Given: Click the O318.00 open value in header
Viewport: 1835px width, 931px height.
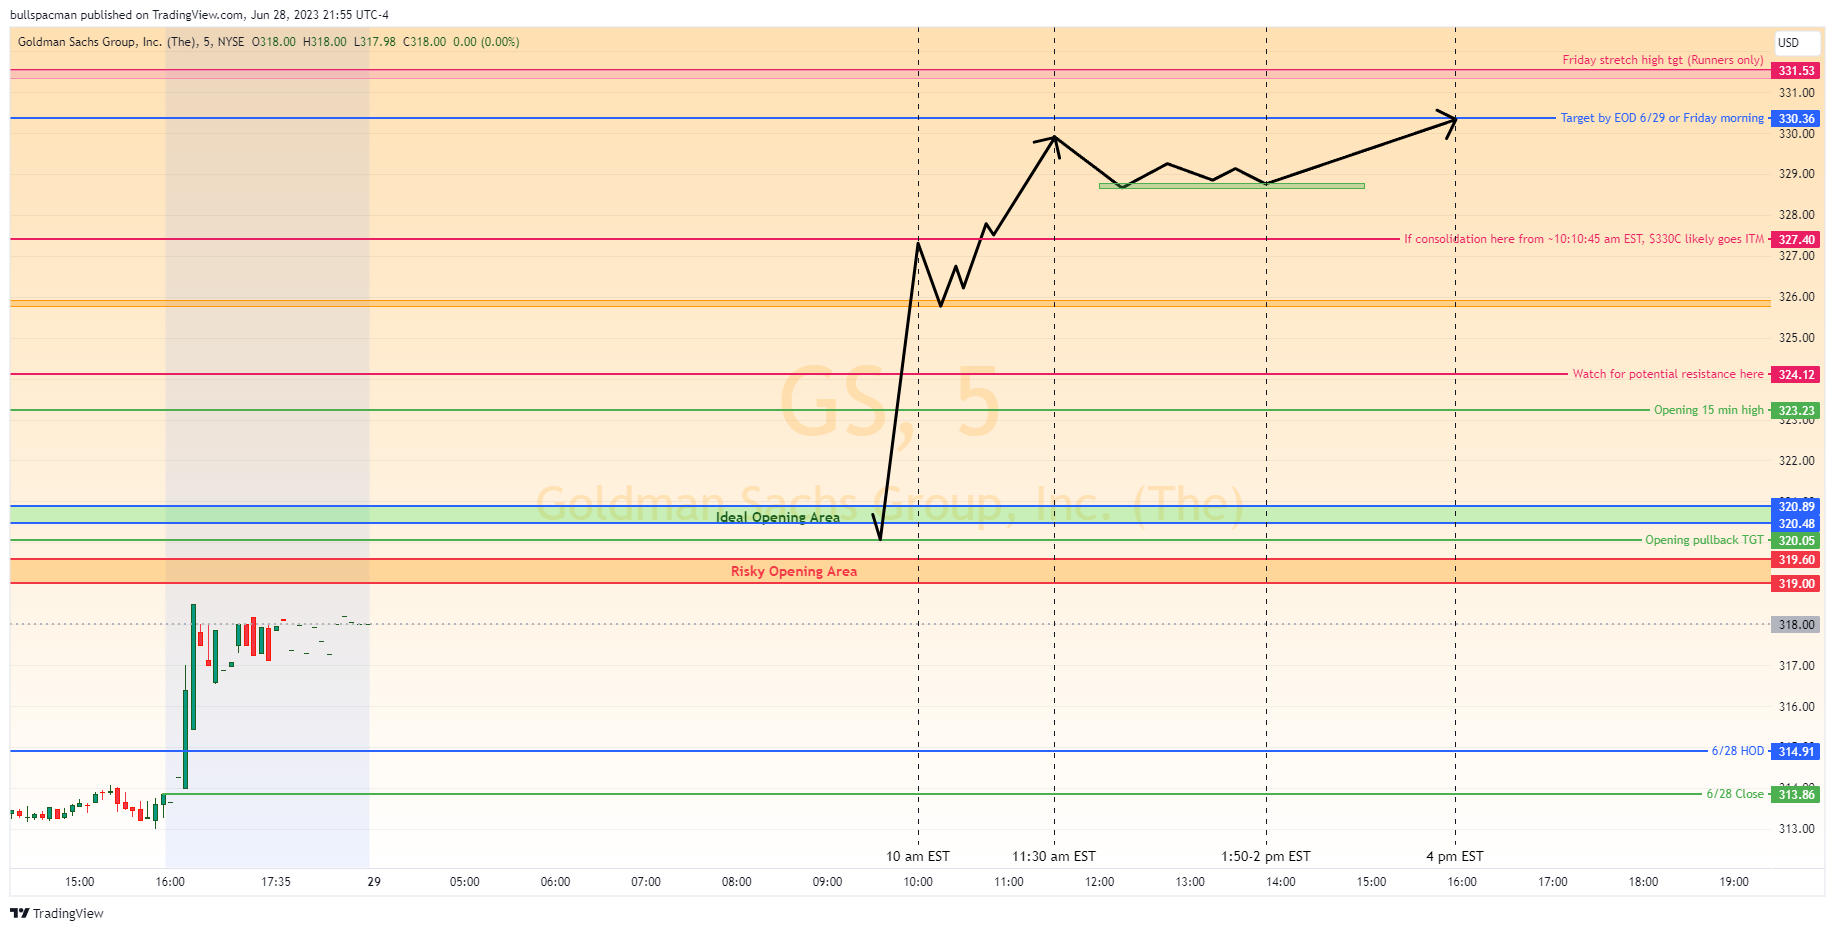Looking at the screenshot, I should 274,42.
